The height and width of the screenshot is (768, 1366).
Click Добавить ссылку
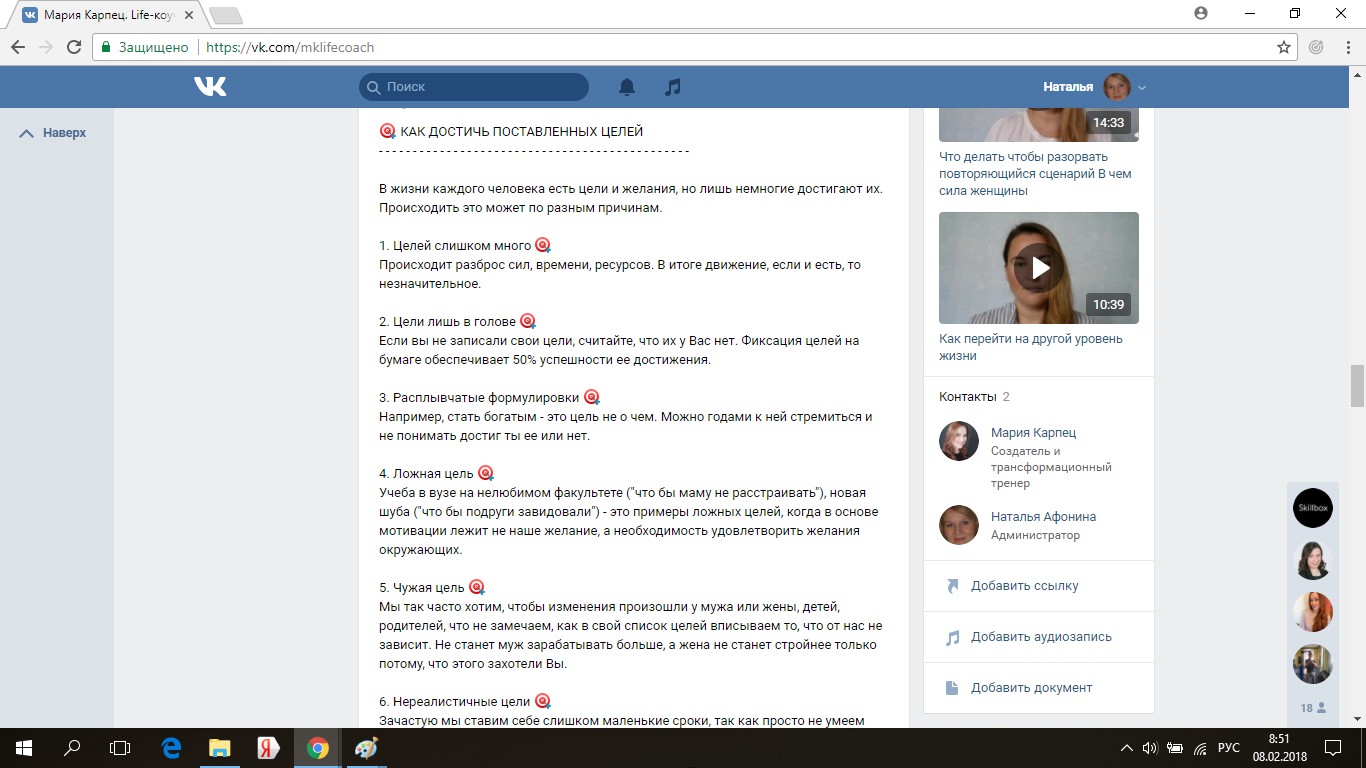[1024, 586]
